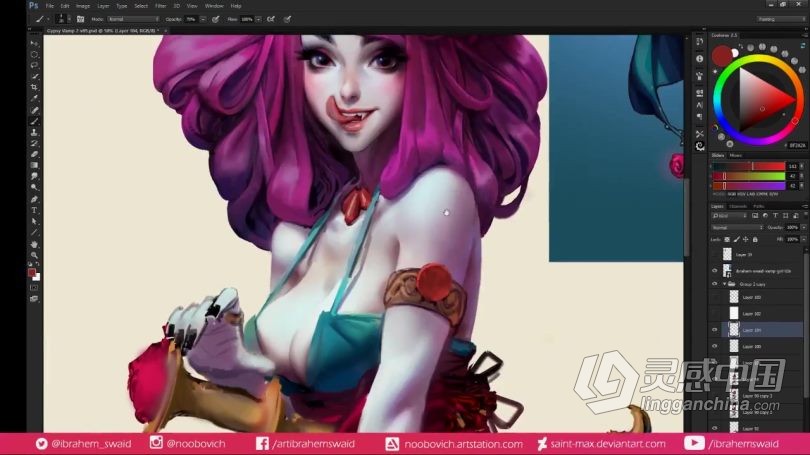Hide Layer 104 visibility eye

click(714, 330)
